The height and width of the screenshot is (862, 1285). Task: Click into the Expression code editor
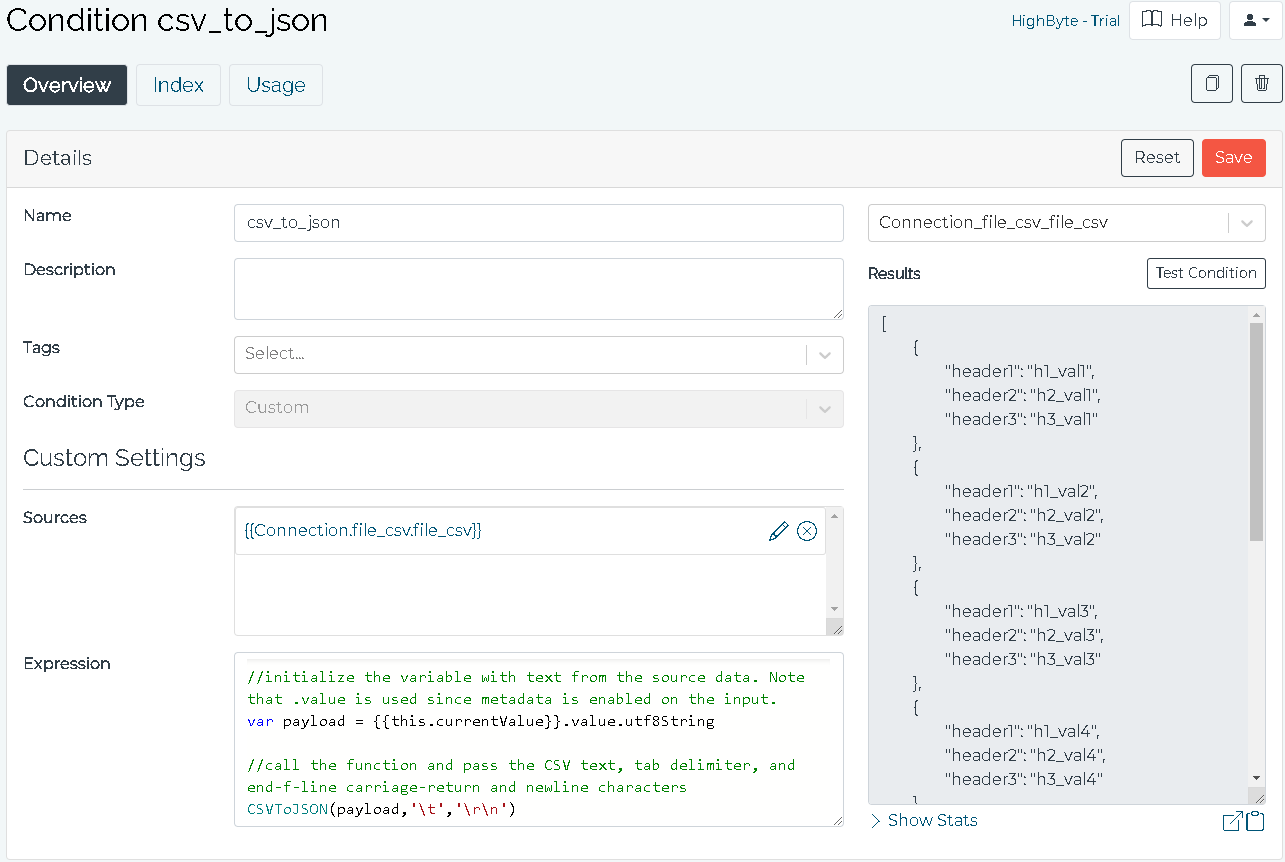click(x=539, y=740)
